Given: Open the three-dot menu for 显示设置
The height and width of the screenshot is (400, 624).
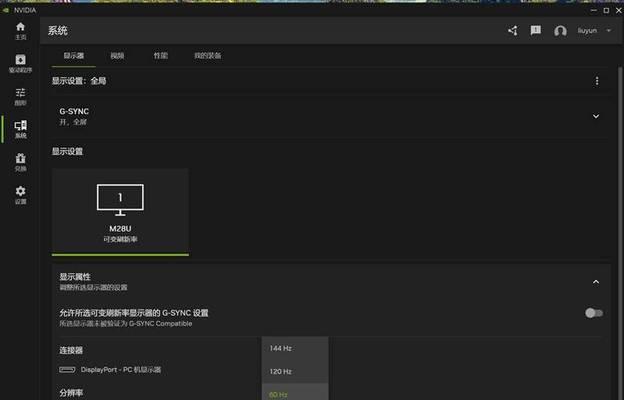Looking at the screenshot, I should (597, 81).
